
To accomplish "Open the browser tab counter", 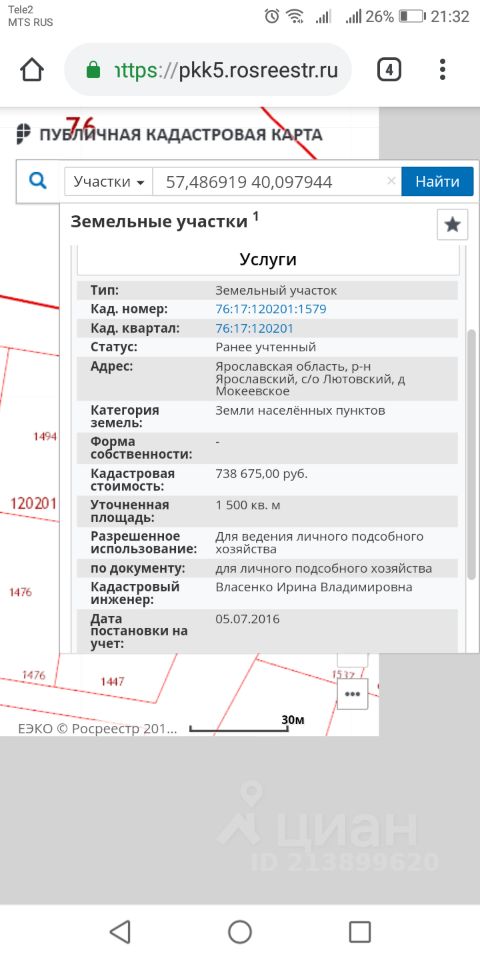I will tap(389, 70).
